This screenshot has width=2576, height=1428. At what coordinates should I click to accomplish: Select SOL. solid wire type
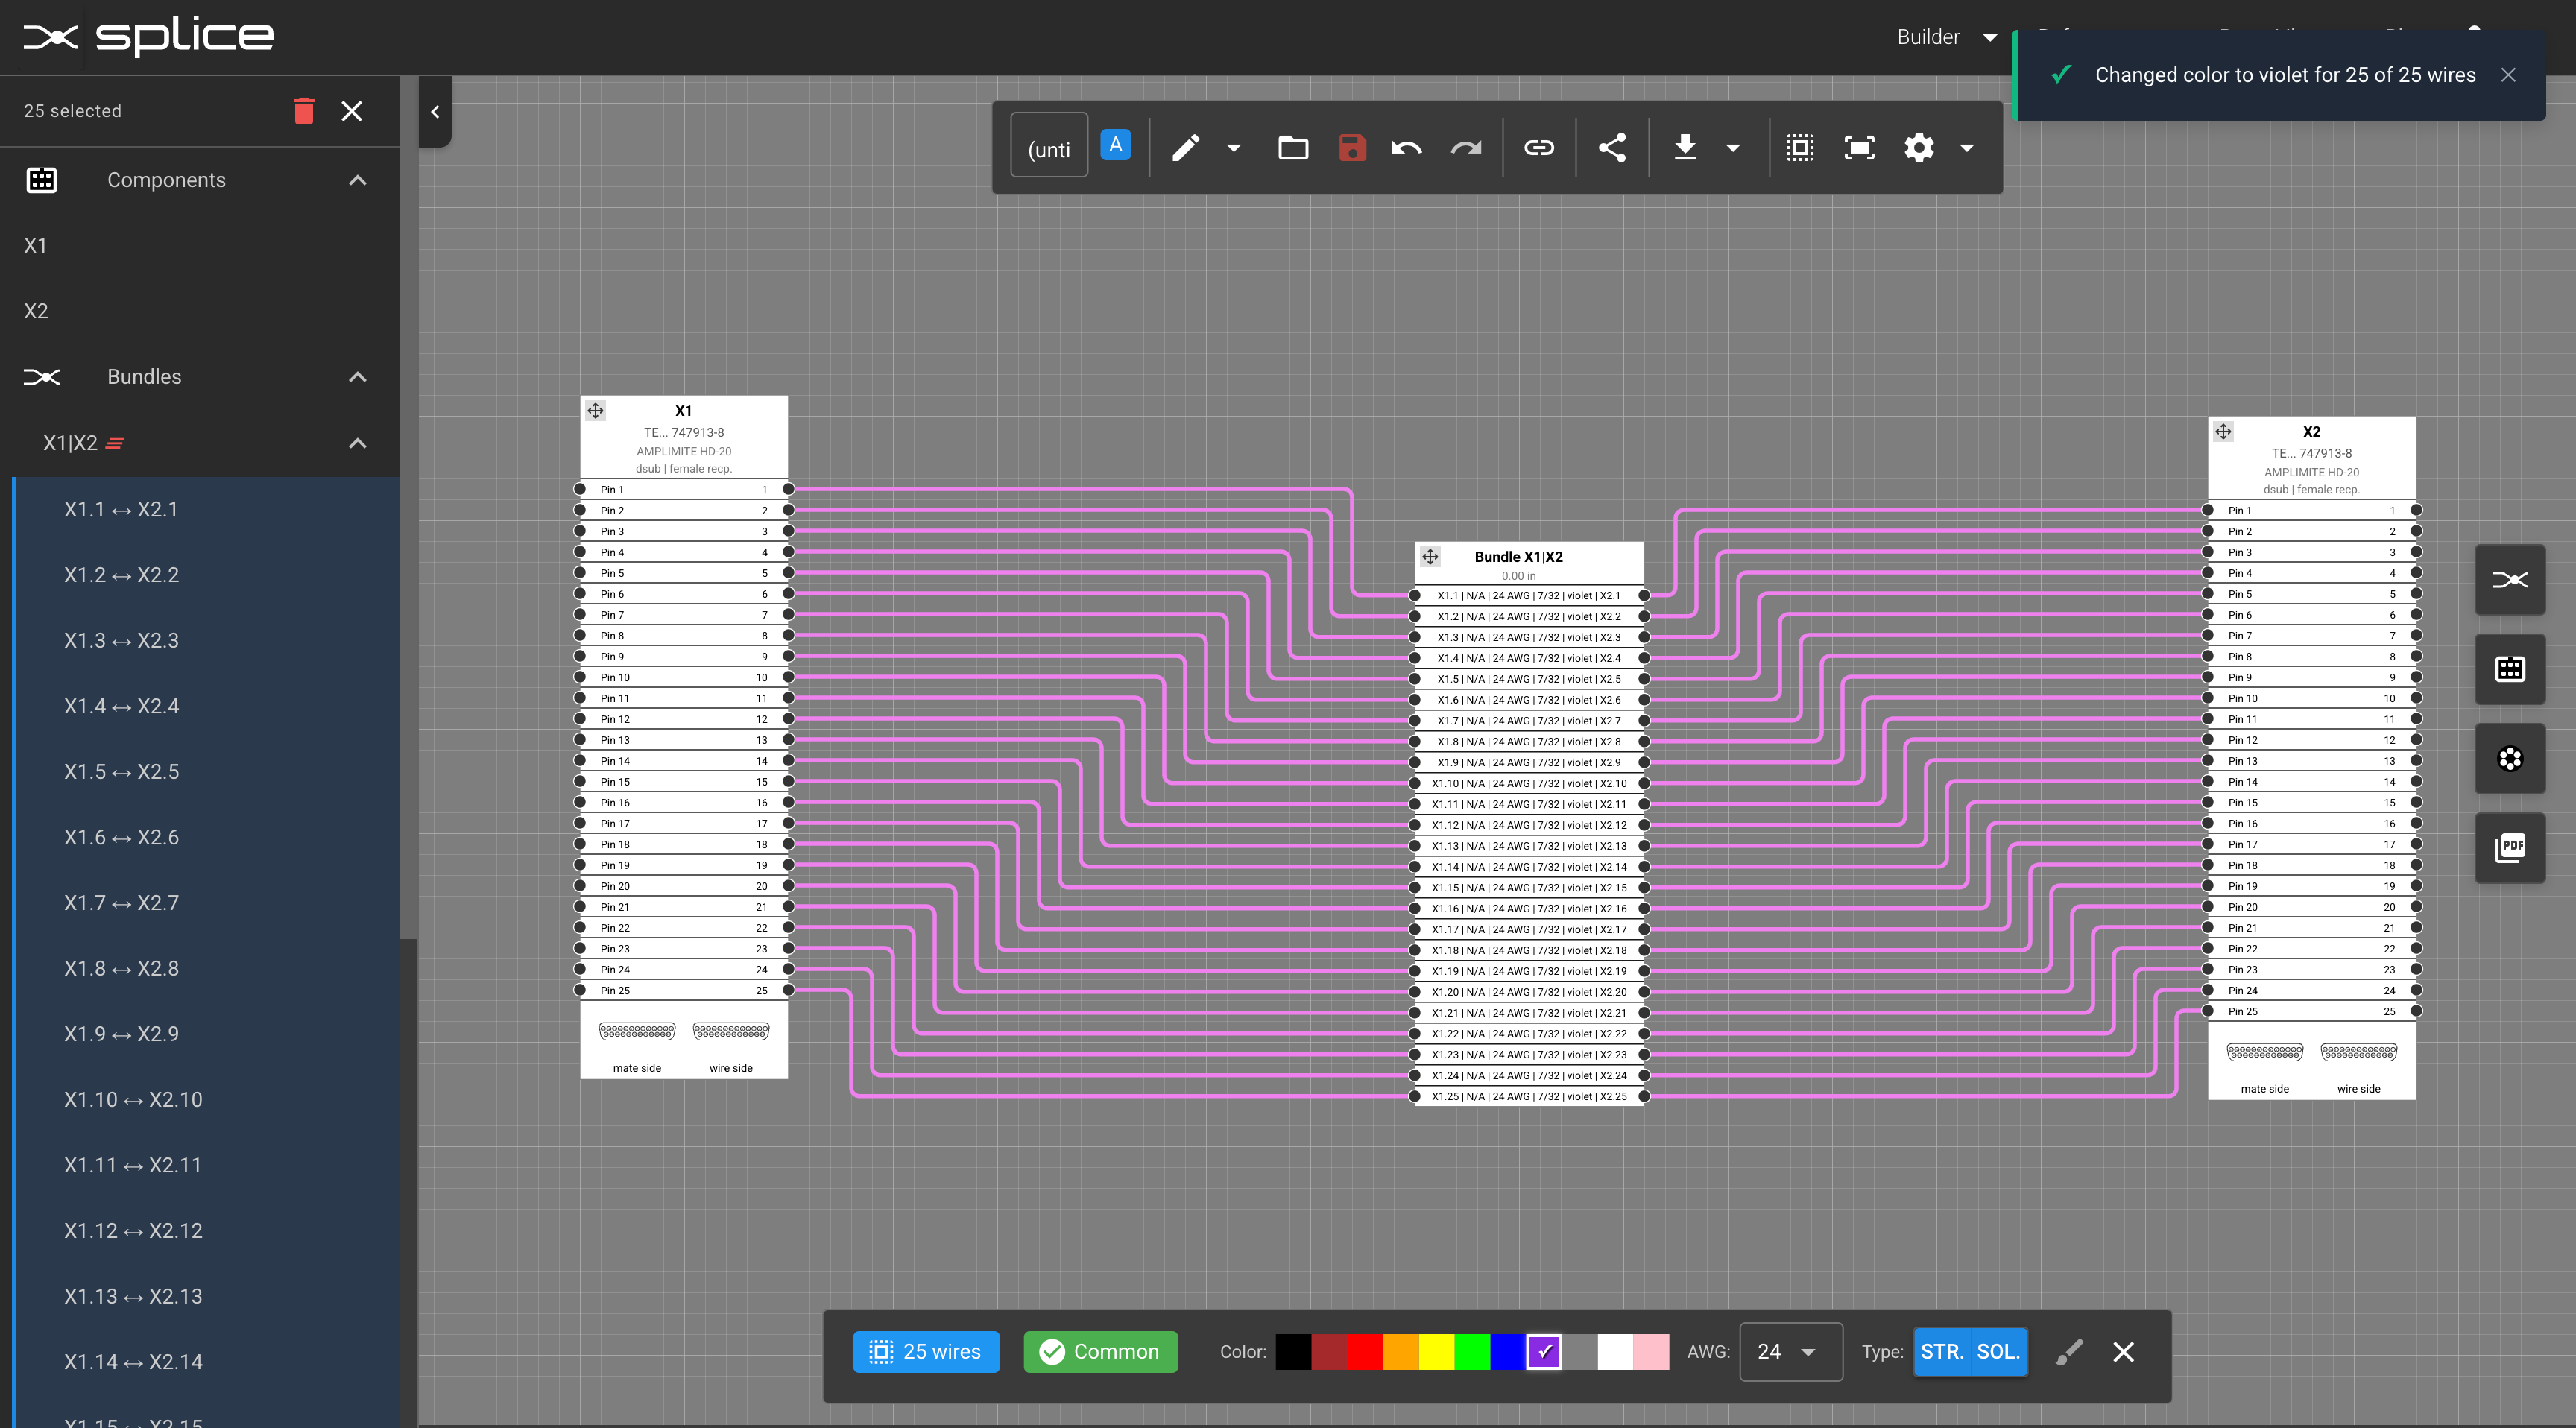(x=1998, y=1352)
